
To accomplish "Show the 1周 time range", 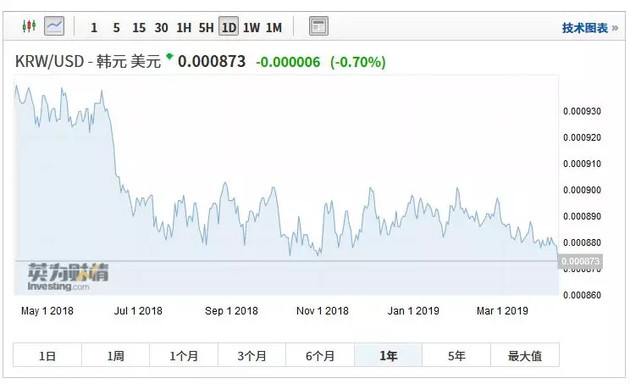I will point(116,355).
